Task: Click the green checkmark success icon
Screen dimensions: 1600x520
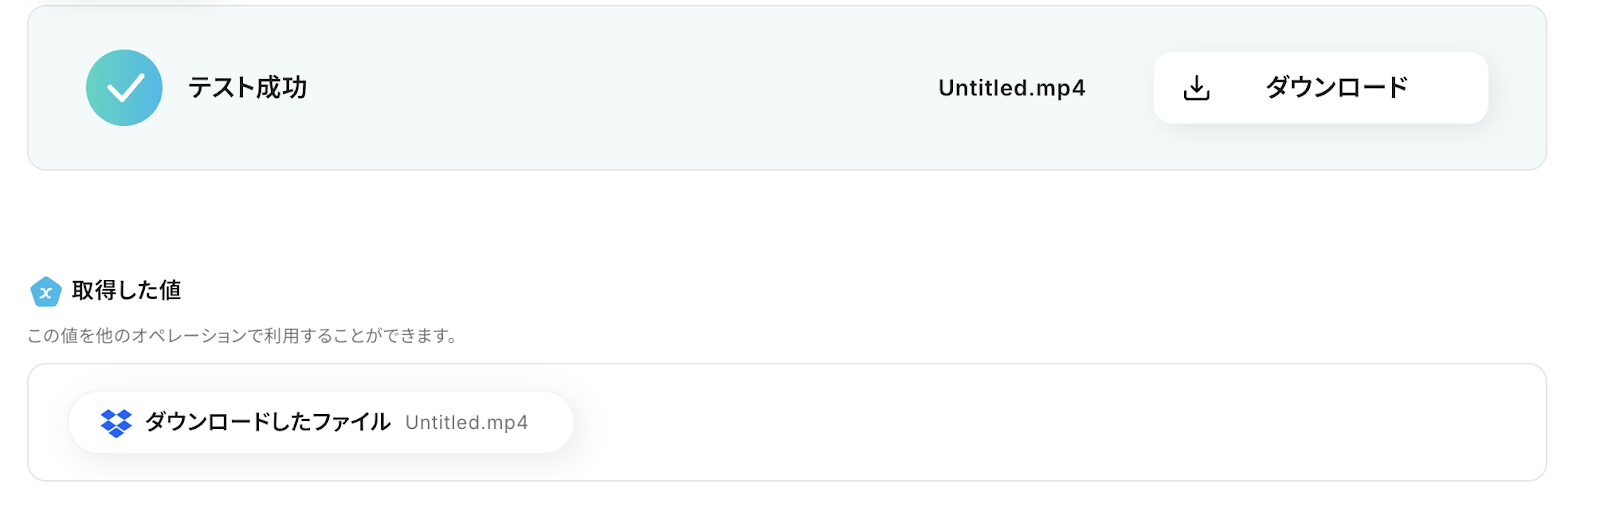Action: tap(124, 88)
